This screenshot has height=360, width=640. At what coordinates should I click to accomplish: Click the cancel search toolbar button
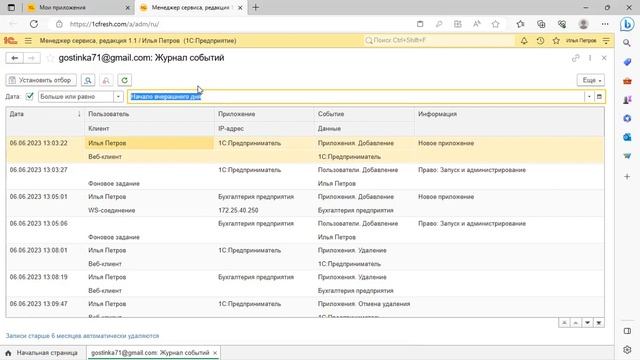click(106, 80)
